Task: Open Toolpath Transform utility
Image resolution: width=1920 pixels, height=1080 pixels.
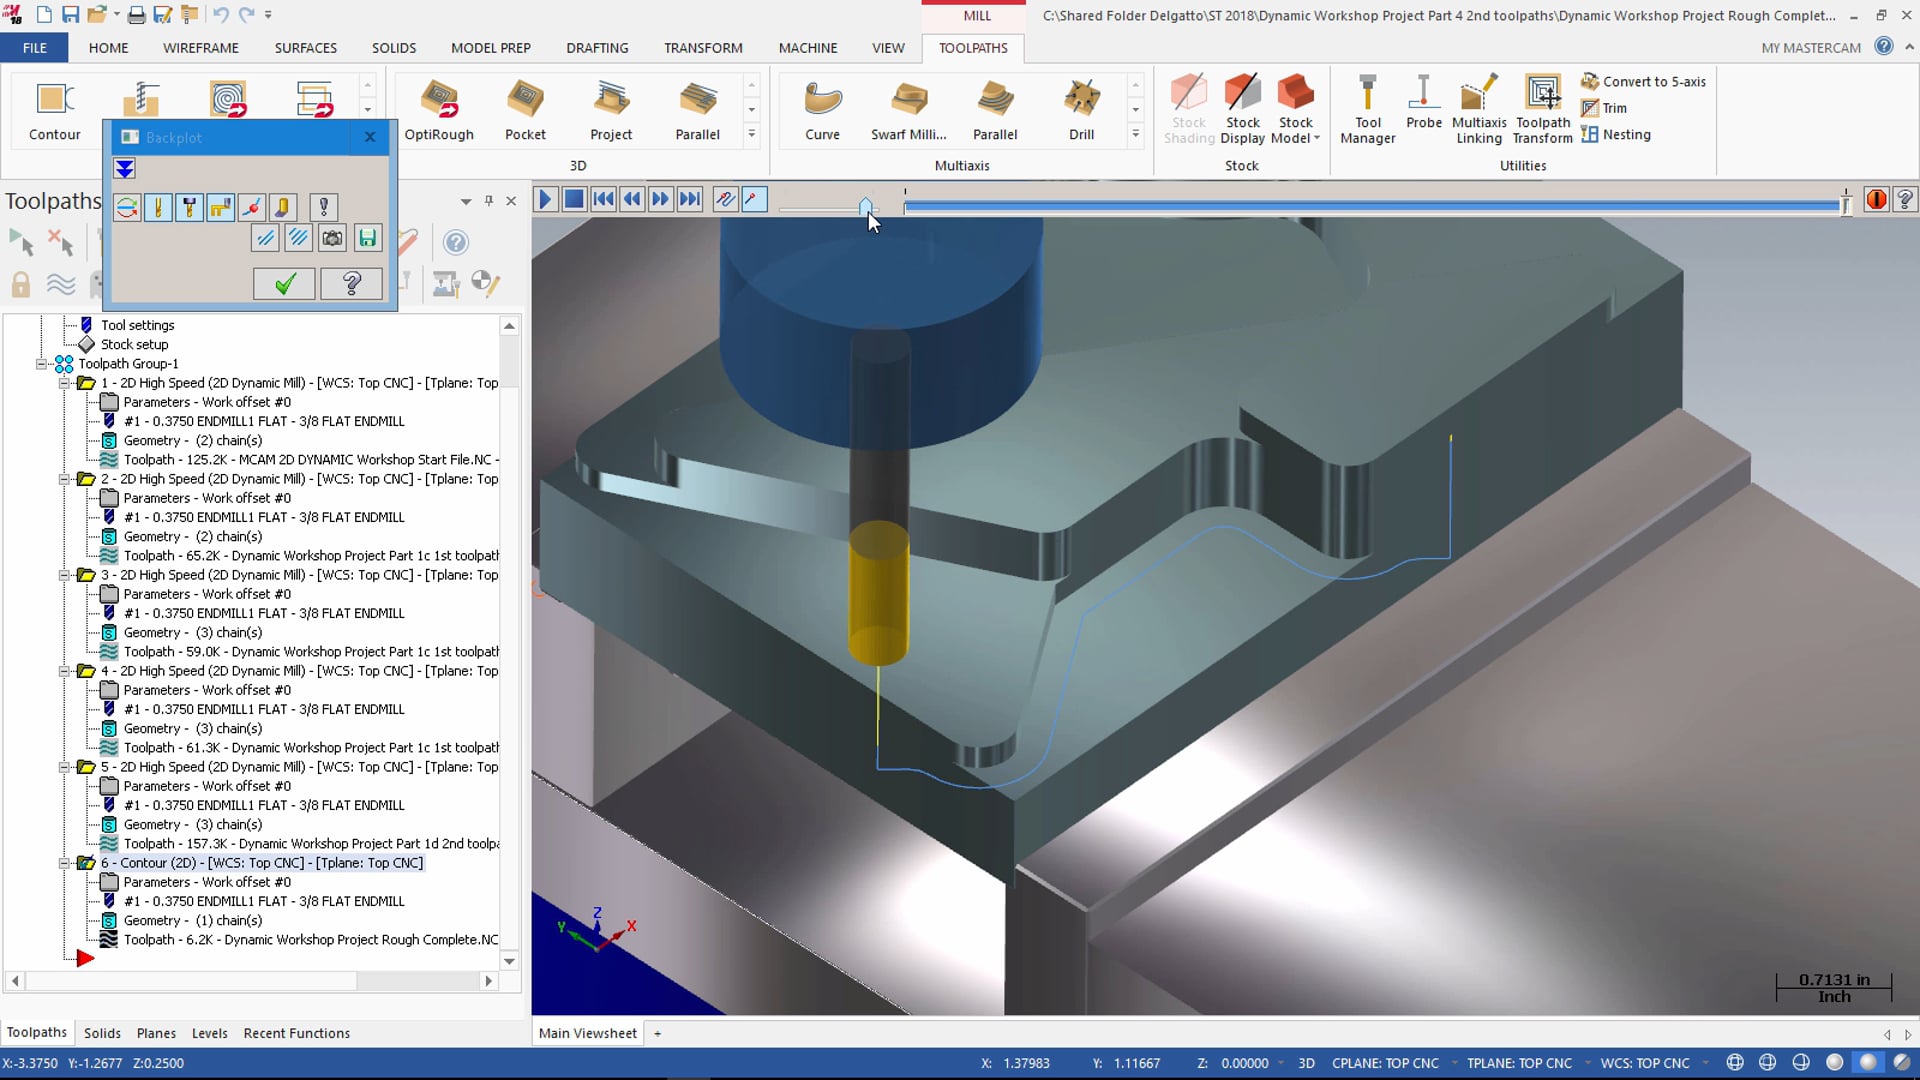Action: point(1543,109)
